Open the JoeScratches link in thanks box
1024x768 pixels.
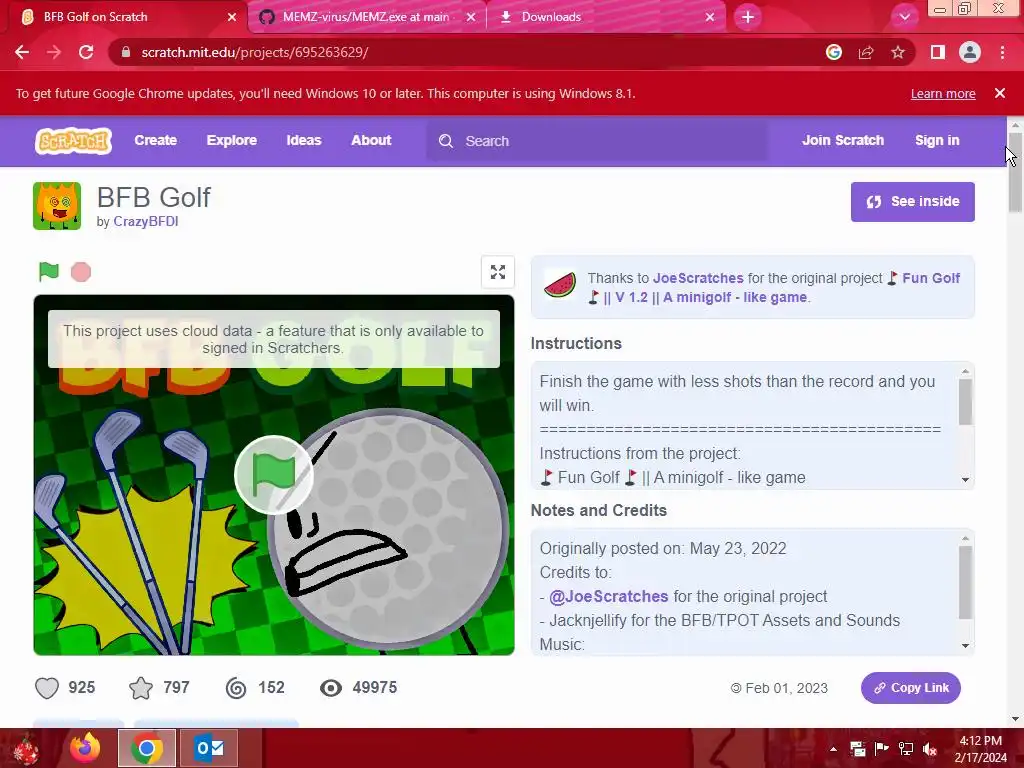(x=698, y=278)
